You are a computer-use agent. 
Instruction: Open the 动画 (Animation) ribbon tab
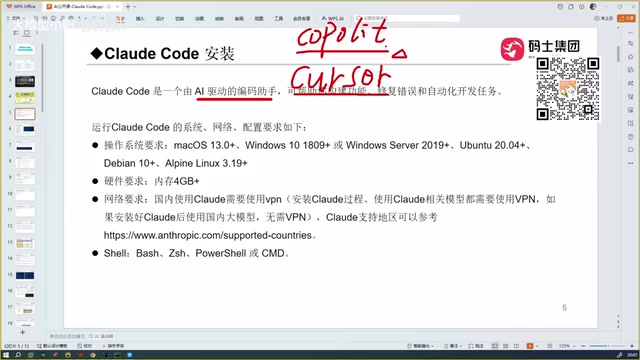(x=199, y=19)
